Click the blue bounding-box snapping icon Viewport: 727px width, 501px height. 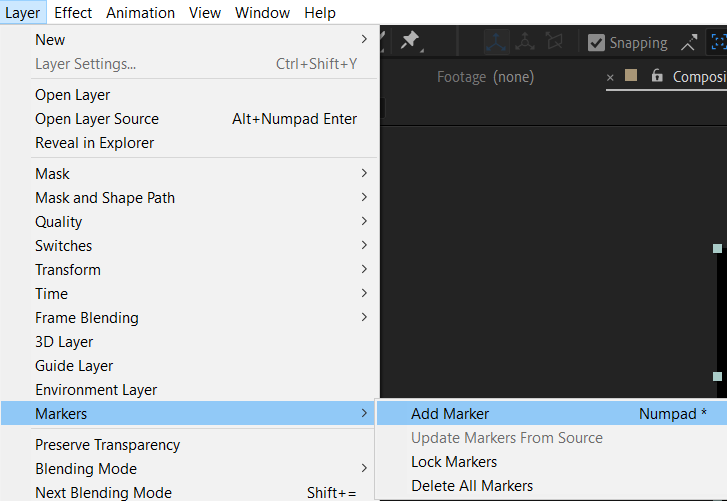point(718,42)
